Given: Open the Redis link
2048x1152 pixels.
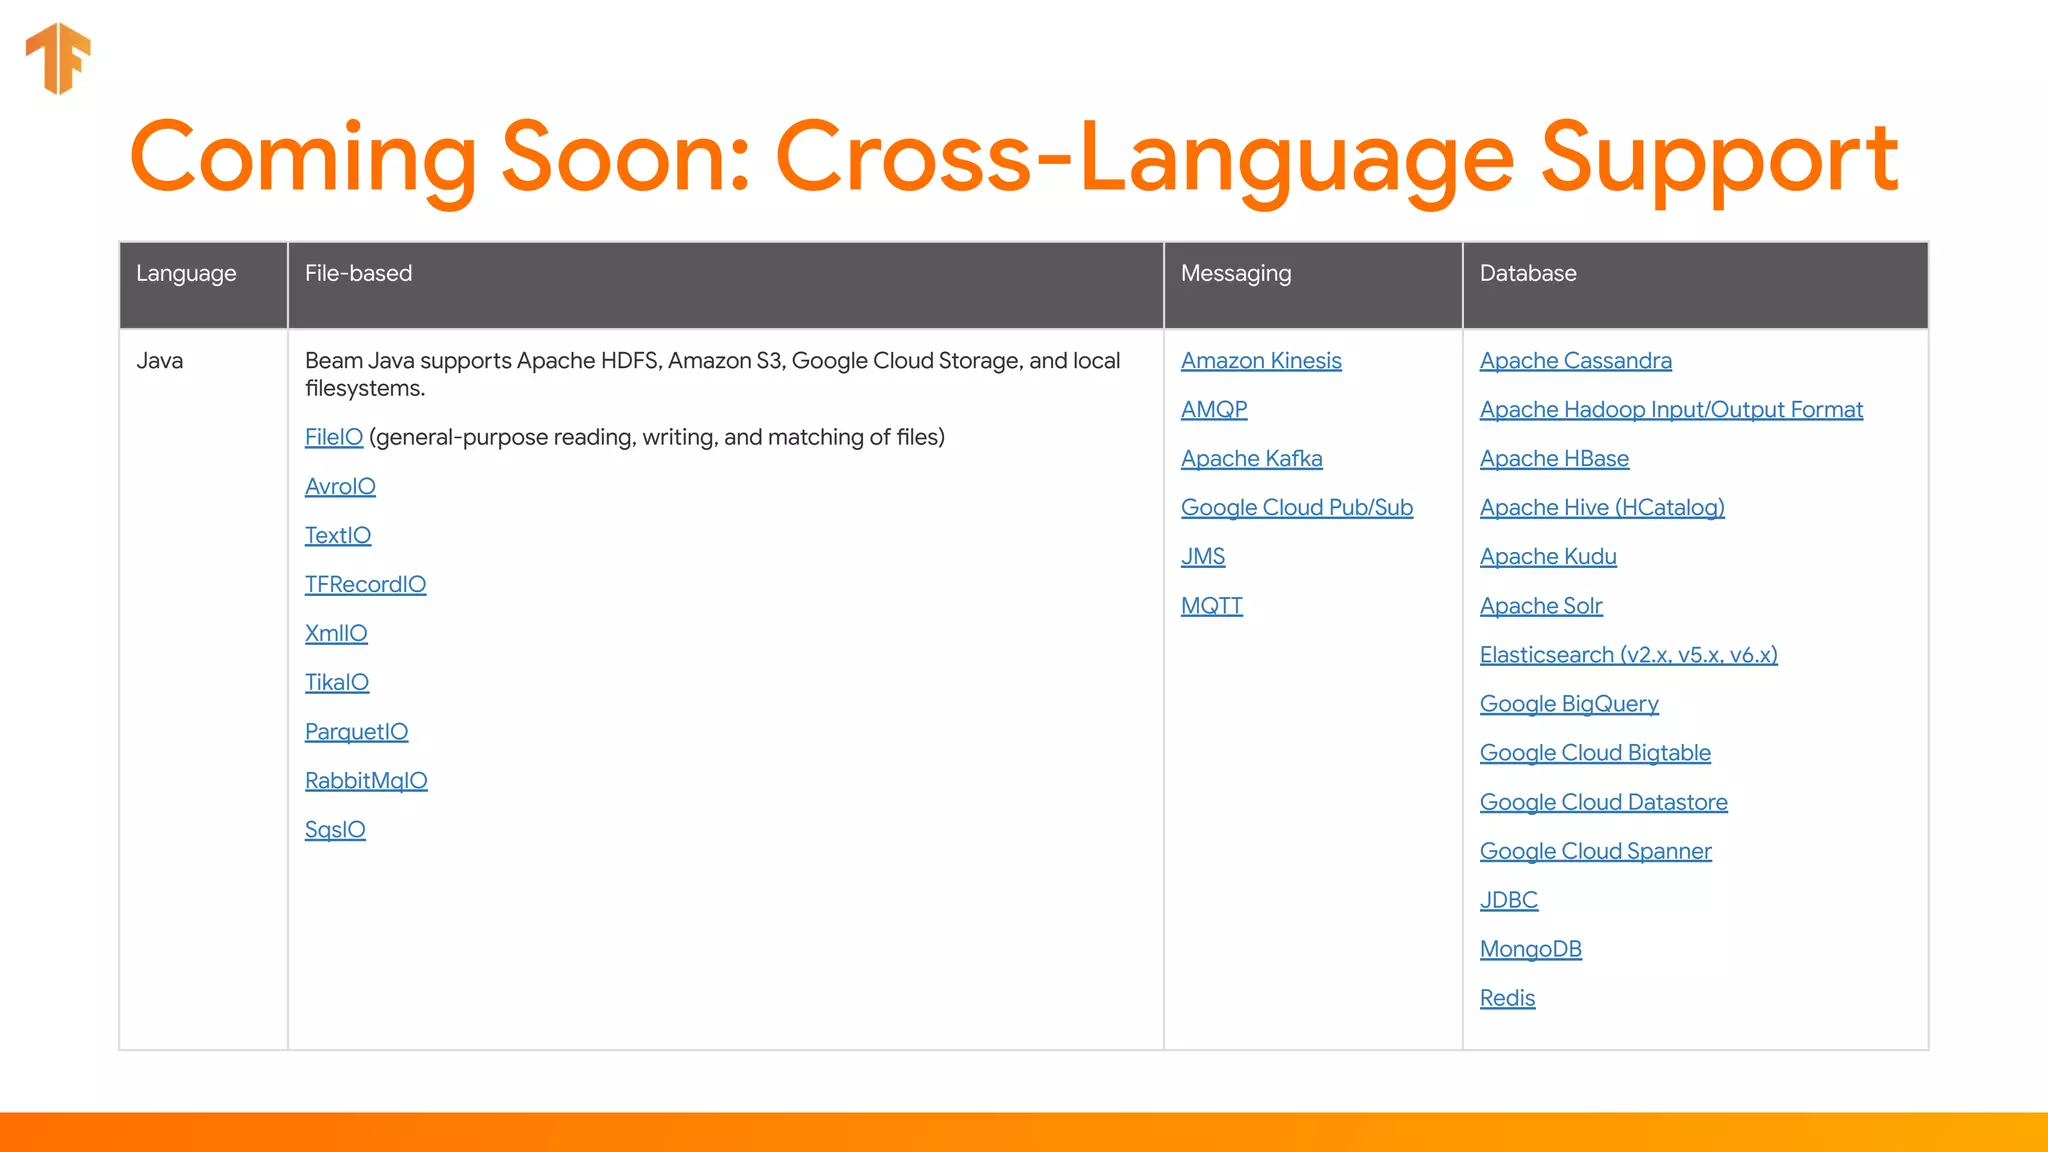Looking at the screenshot, I should (x=1507, y=998).
